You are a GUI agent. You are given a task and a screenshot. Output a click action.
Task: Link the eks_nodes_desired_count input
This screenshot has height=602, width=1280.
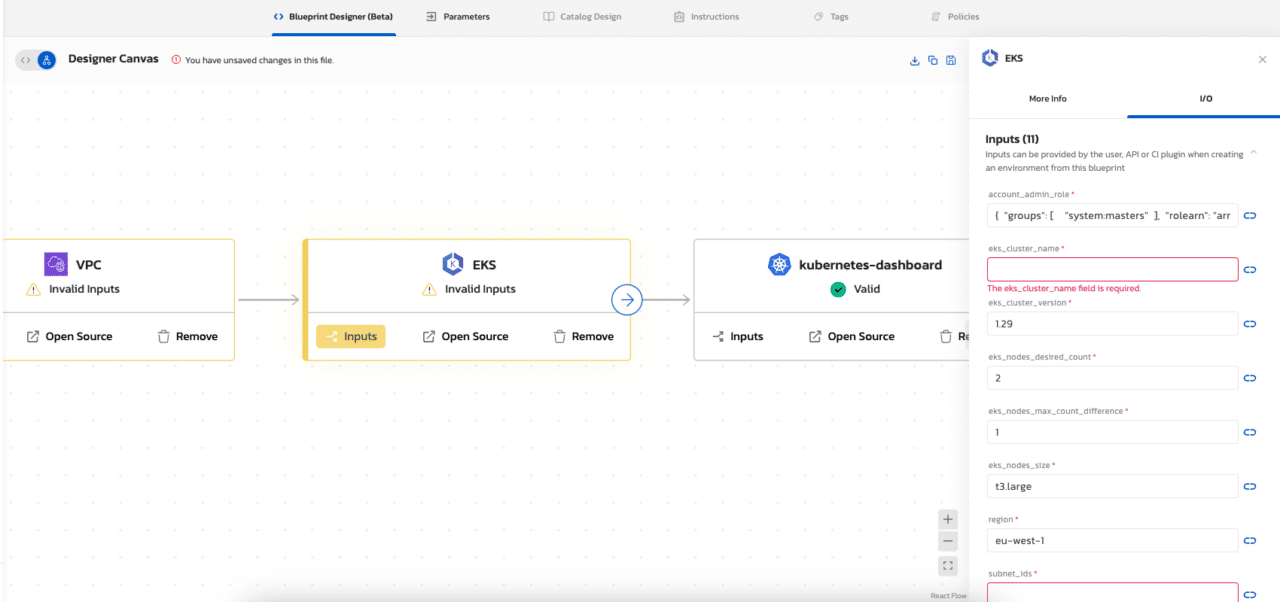tap(1250, 378)
